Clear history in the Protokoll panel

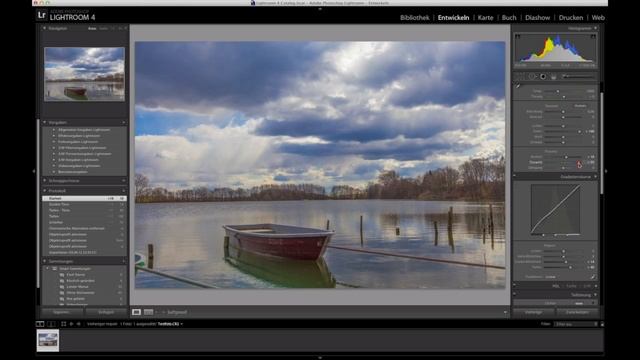click(x=124, y=191)
